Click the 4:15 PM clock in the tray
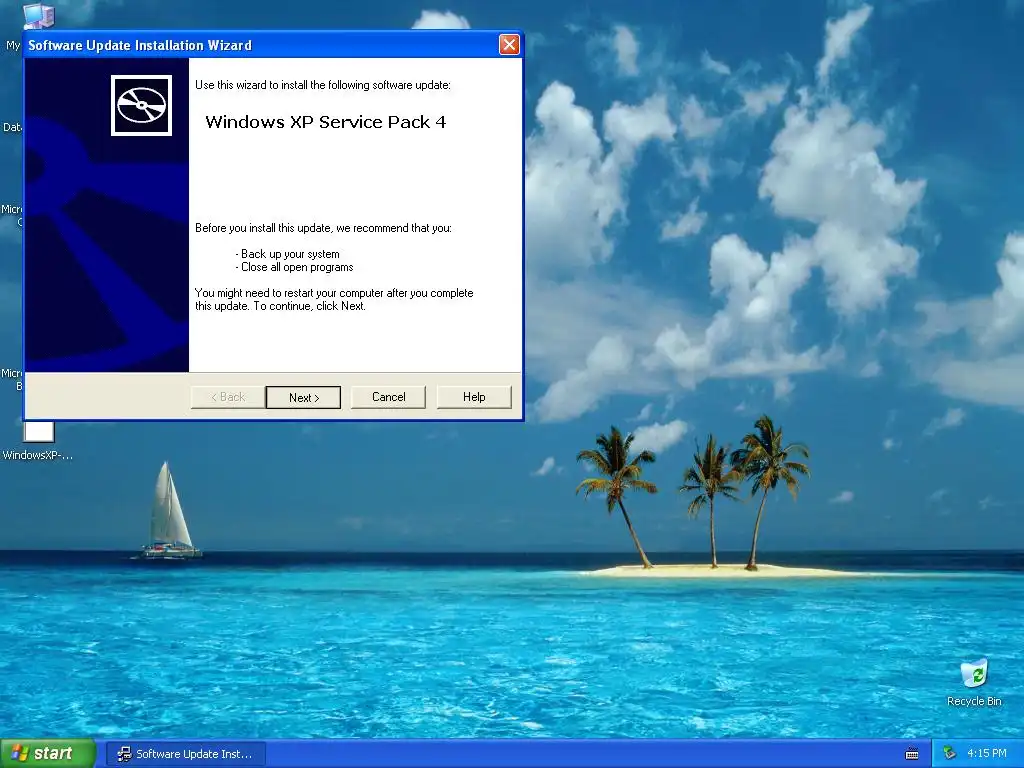 987,754
